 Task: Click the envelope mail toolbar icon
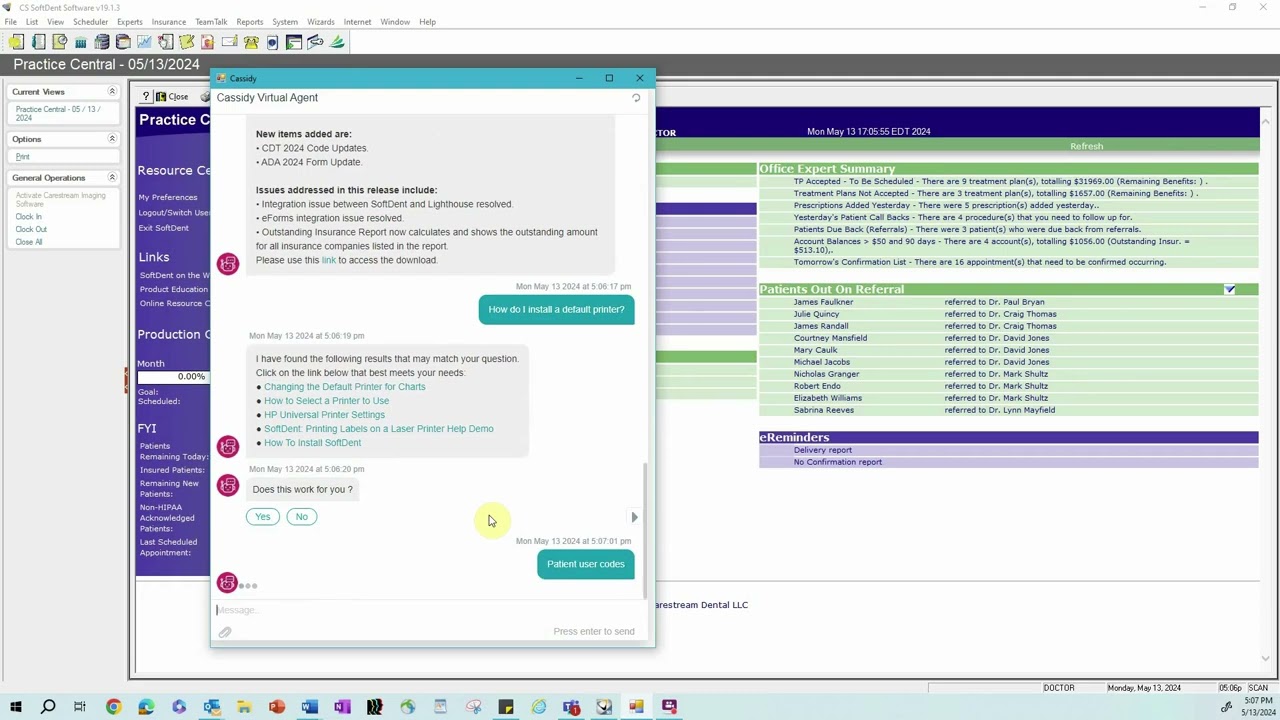(x=229, y=42)
